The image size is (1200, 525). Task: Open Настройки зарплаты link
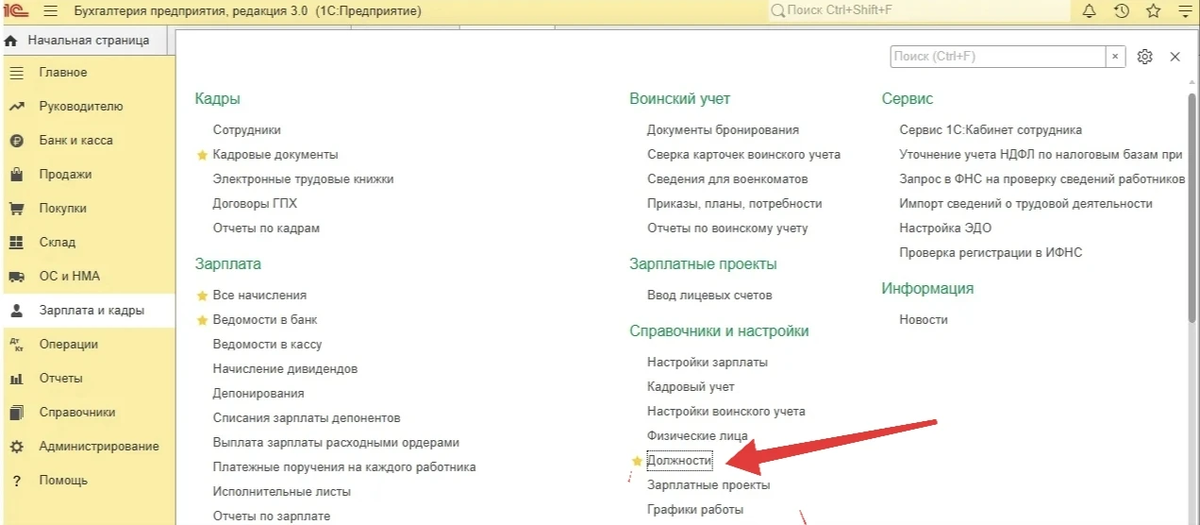tap(707, 362)
